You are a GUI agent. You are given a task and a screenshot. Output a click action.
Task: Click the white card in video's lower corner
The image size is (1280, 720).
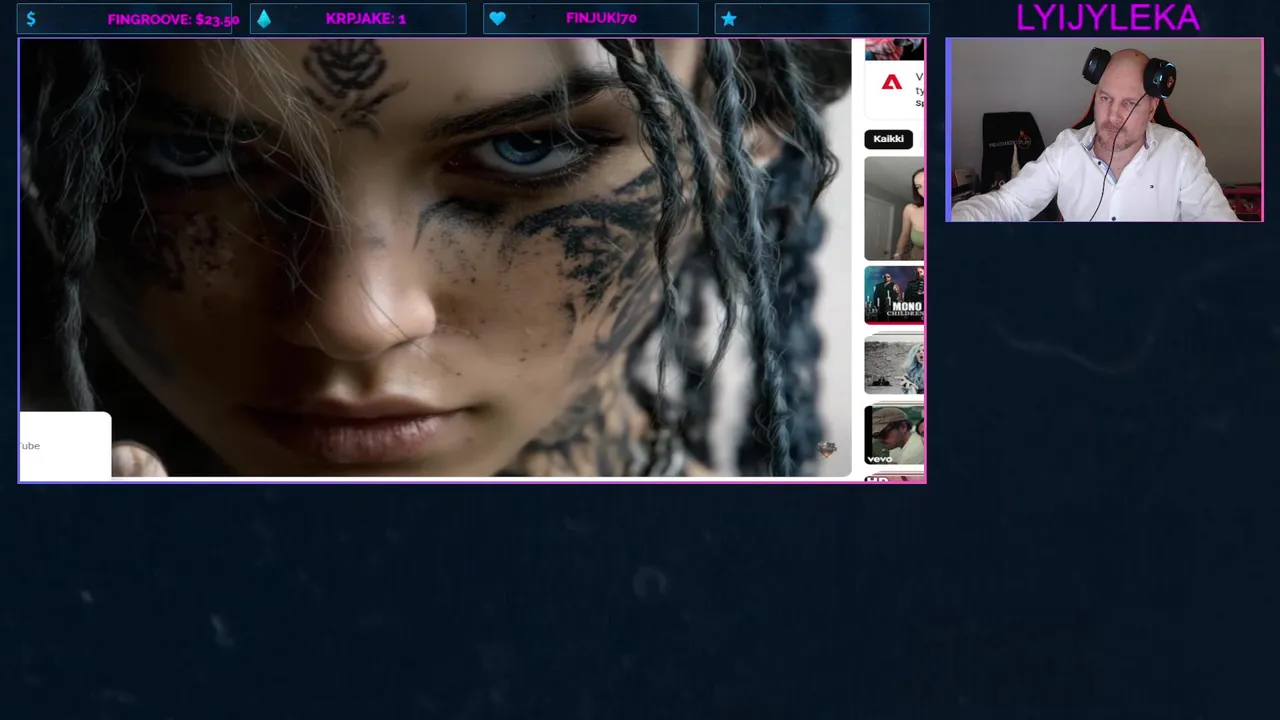[65, 445]
